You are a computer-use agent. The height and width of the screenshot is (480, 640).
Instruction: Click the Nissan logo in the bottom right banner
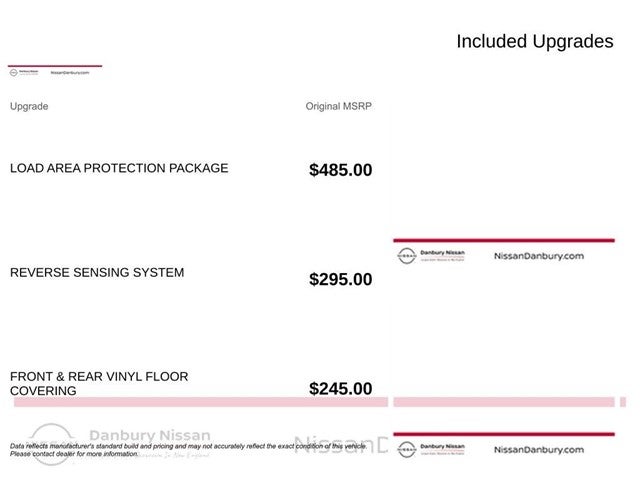click(x=407, y=449)
